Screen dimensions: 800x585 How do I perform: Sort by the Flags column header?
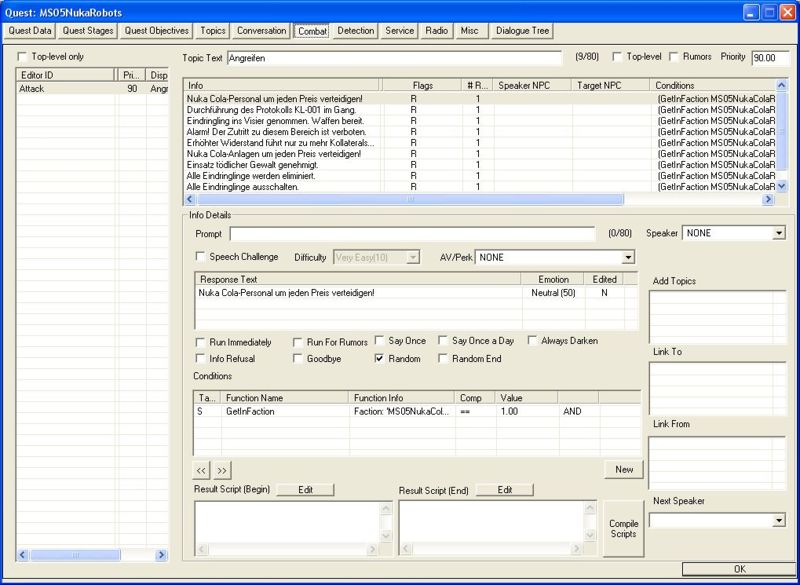[422, 86]
